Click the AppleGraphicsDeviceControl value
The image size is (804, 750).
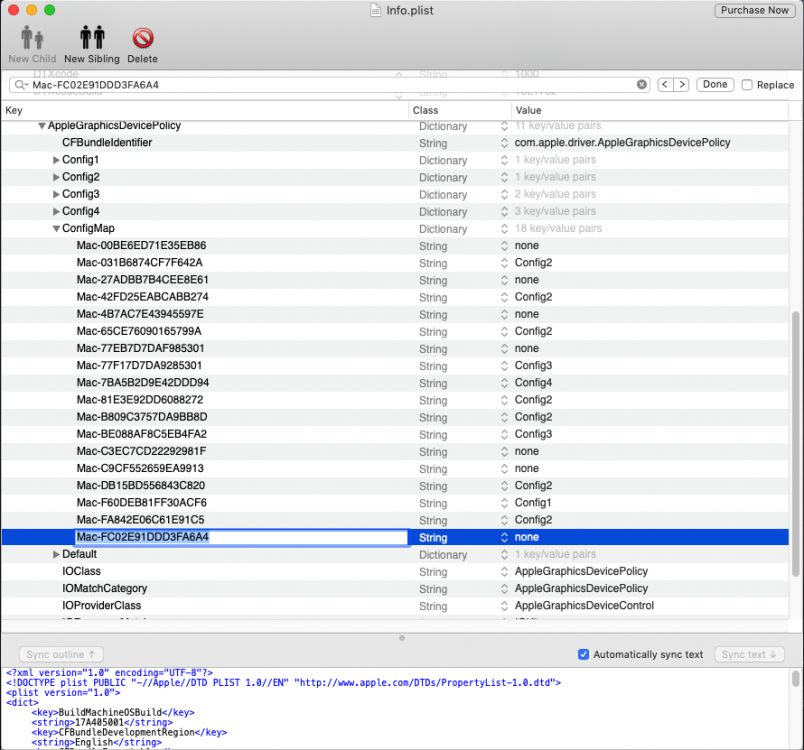584,606
